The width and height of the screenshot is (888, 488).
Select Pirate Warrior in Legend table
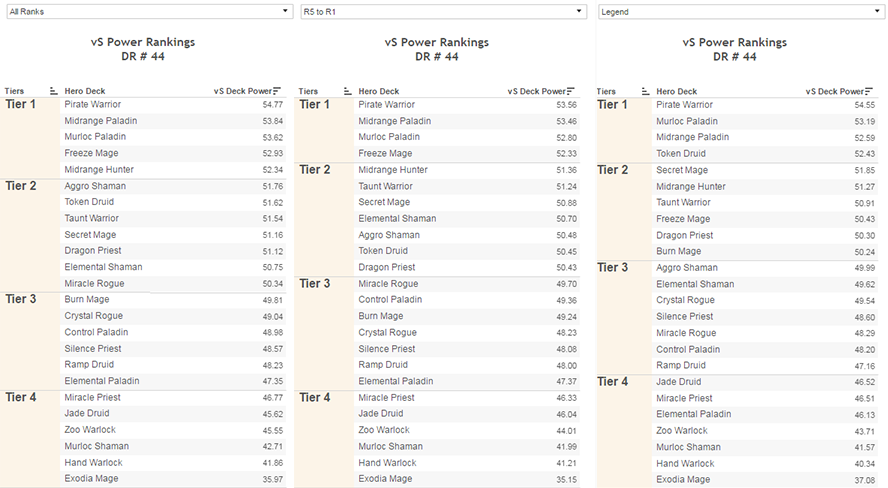pyautogui.click(x=685, y=105)
